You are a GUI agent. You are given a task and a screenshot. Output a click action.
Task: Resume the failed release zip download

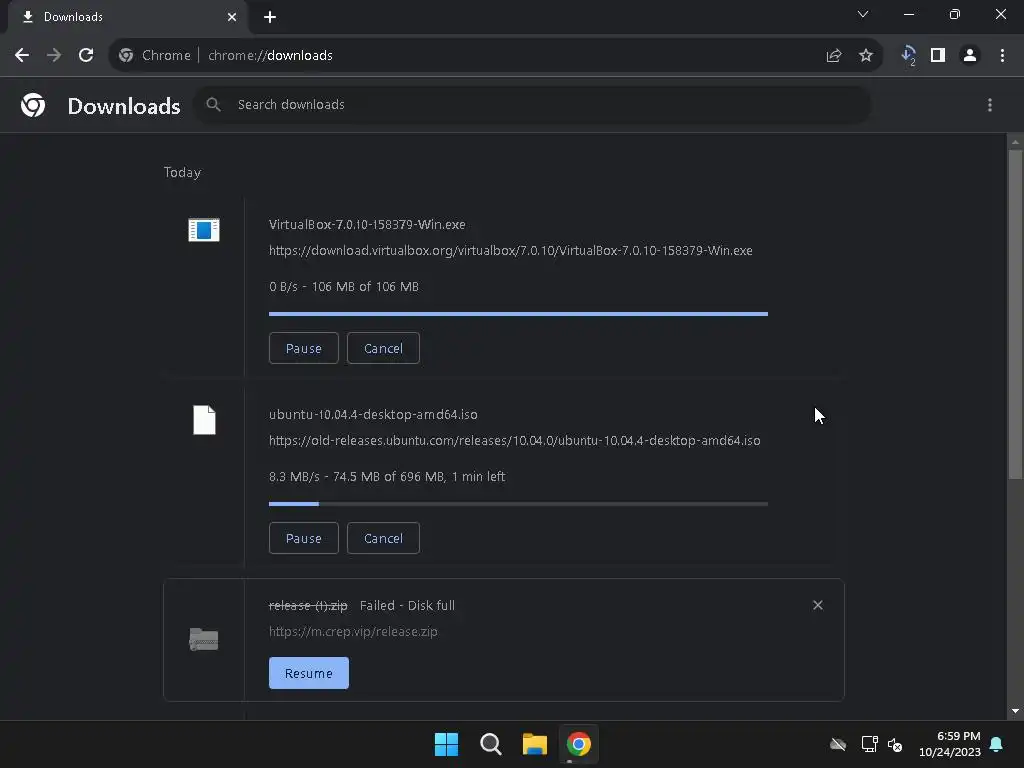[x=309, y=673]
